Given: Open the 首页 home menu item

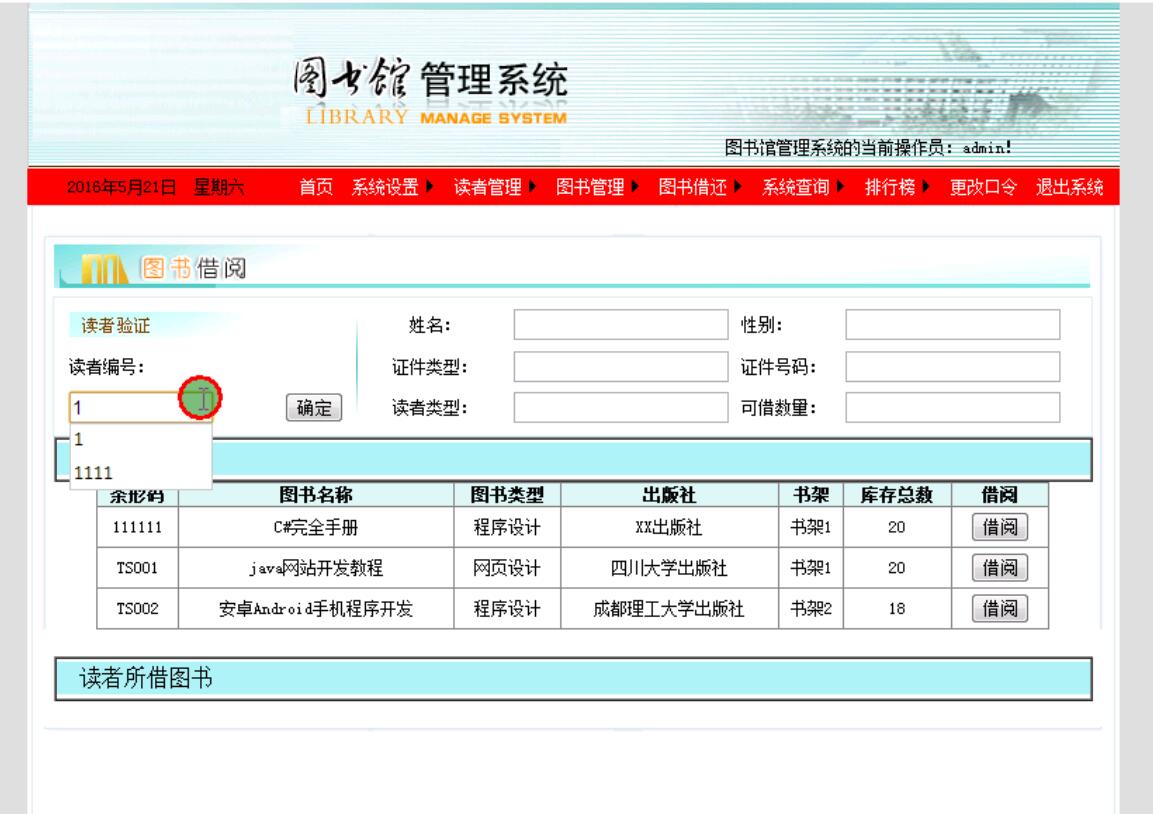Looking at the screenshot, I should click(315, 187).
